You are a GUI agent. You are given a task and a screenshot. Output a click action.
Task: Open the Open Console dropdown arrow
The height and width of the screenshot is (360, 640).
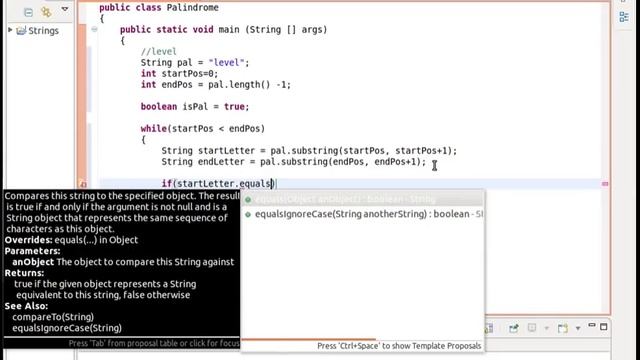click(578, 328)
